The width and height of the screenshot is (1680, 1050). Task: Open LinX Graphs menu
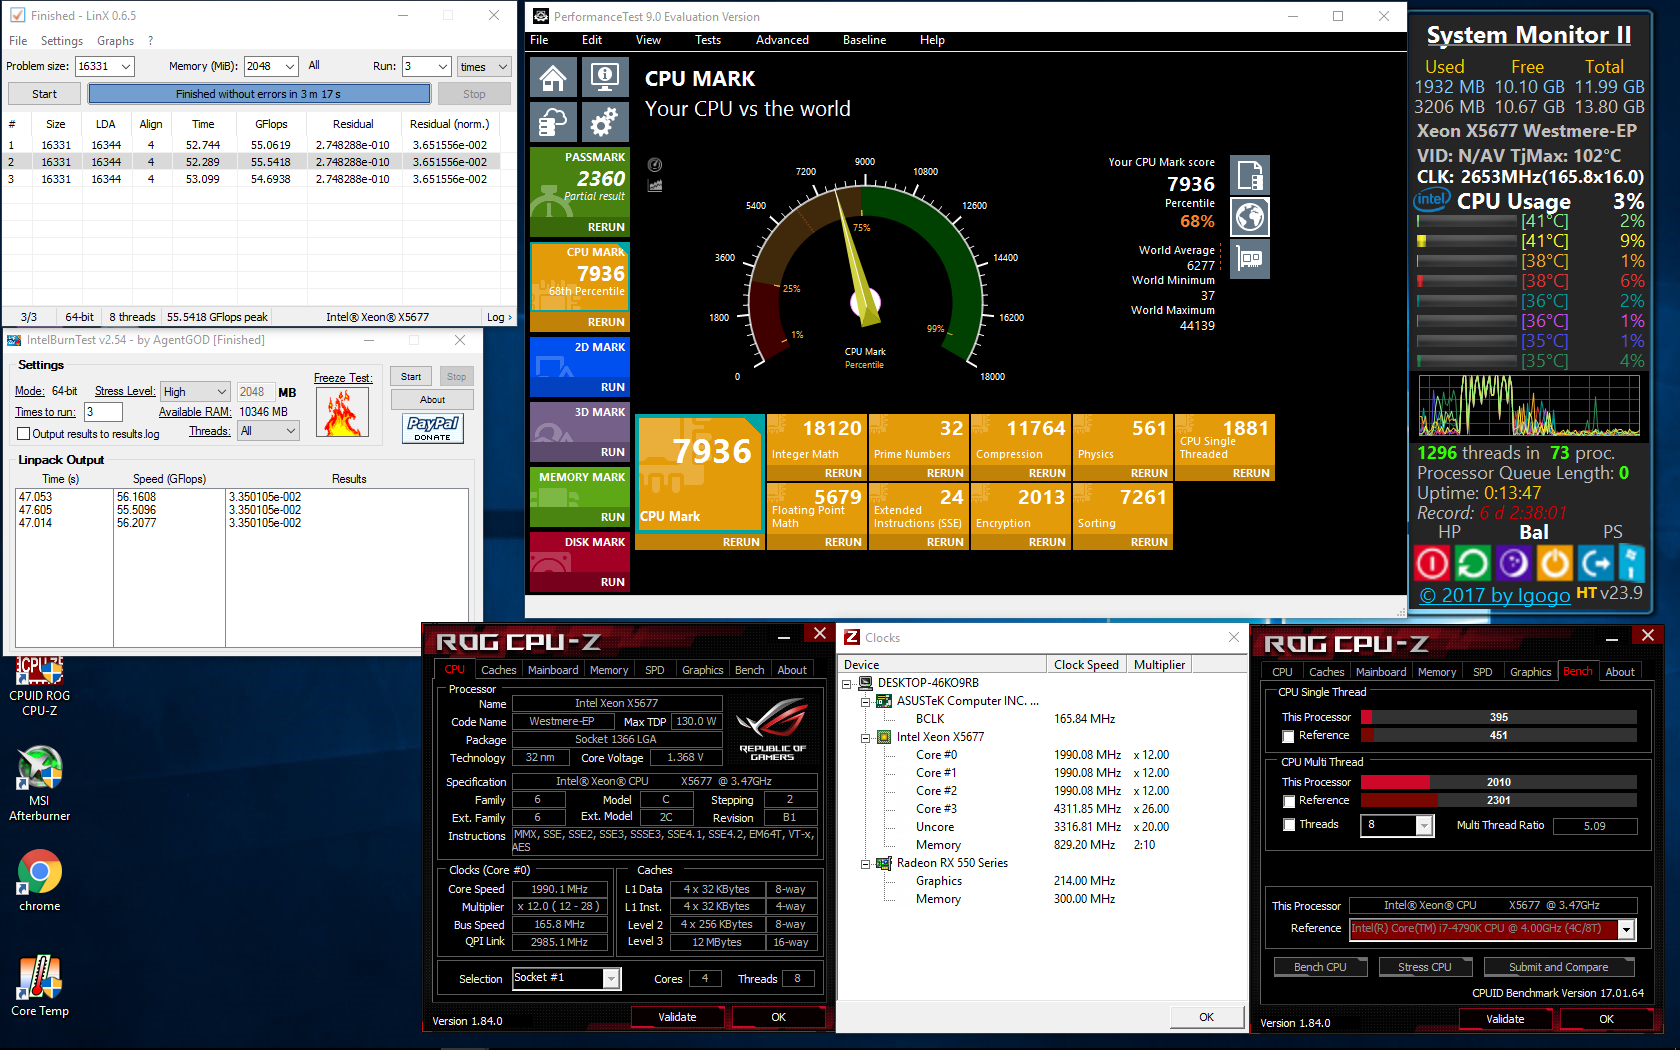click(x=115, y=41)
